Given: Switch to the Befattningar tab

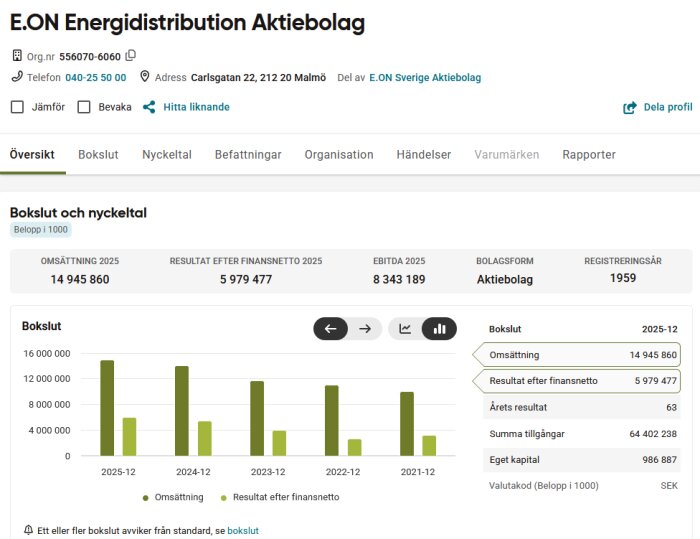Looking at the screenshot, I should [x=248, y=155].
